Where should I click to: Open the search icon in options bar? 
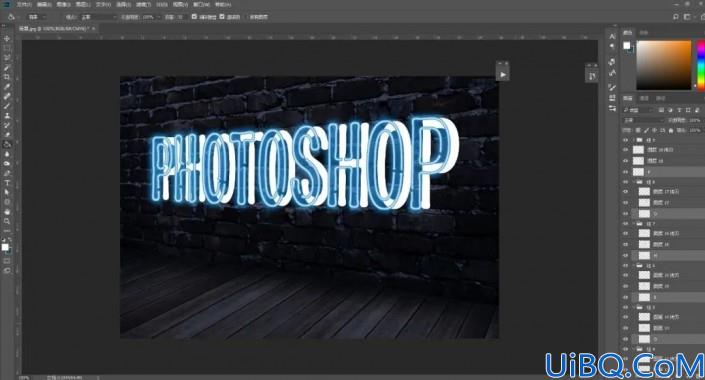pos(675,17)
